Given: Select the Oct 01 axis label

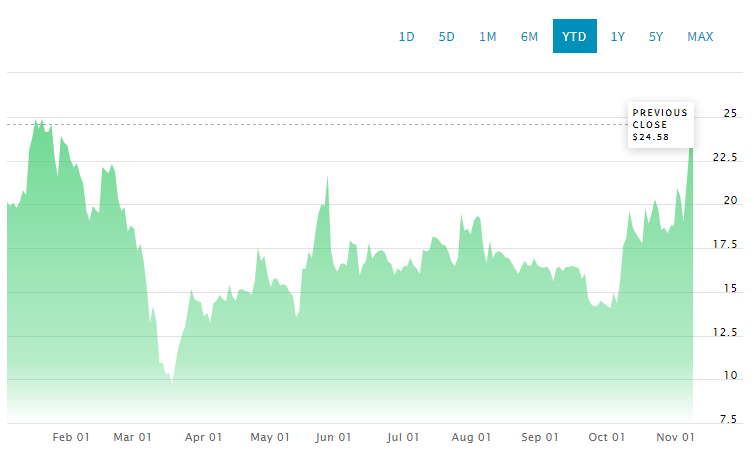Looking at the screenshot, I should 607,437.
